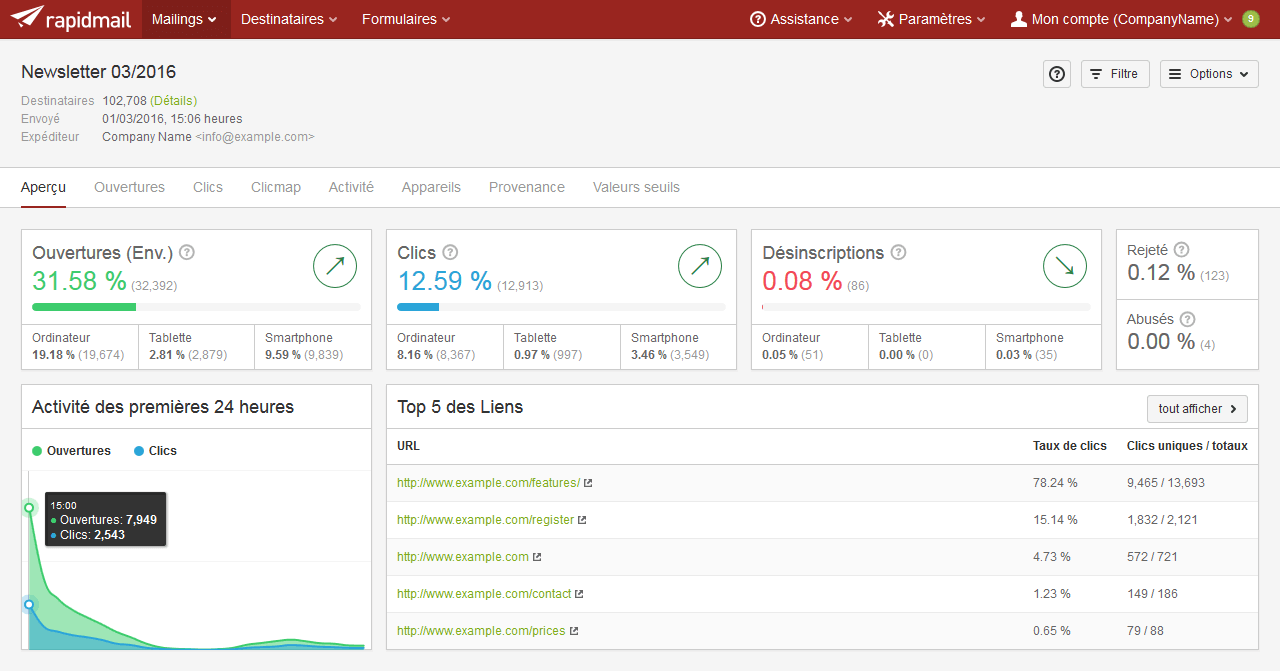Switch to the Provenance tab
The width and height of the screenshot is (1280, 671).
pyautogui.click(x=527, y=187)
